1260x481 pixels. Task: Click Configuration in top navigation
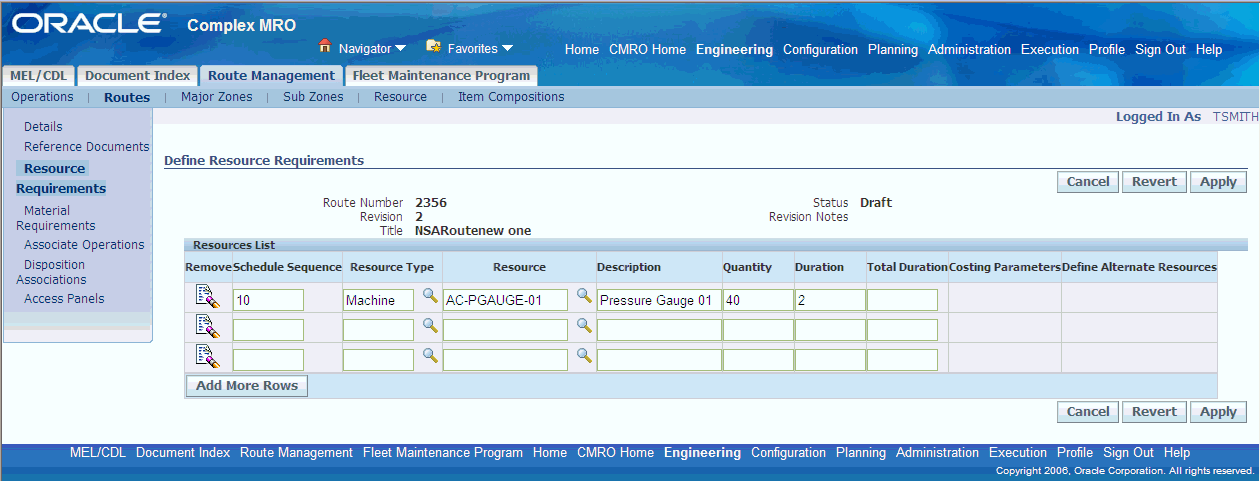pyautogui.click(x=820, y=50)
